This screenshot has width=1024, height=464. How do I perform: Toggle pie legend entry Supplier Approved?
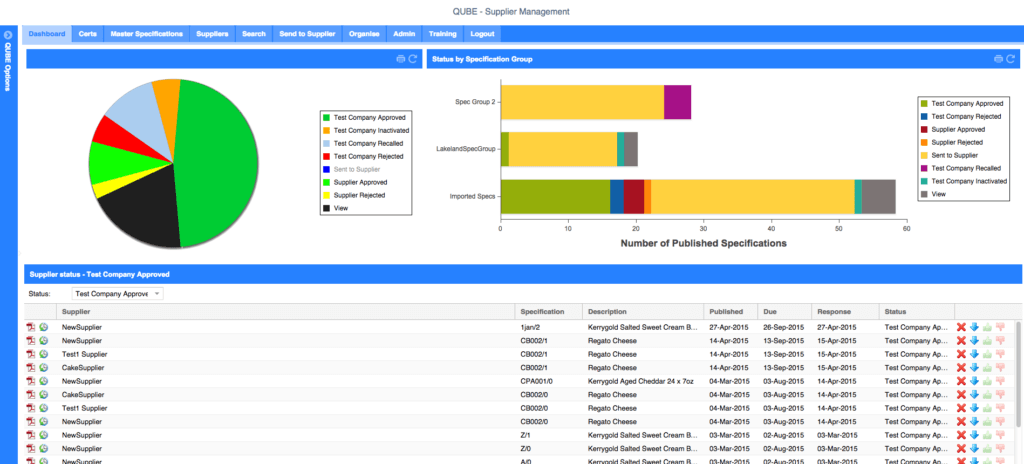(355, 182)
